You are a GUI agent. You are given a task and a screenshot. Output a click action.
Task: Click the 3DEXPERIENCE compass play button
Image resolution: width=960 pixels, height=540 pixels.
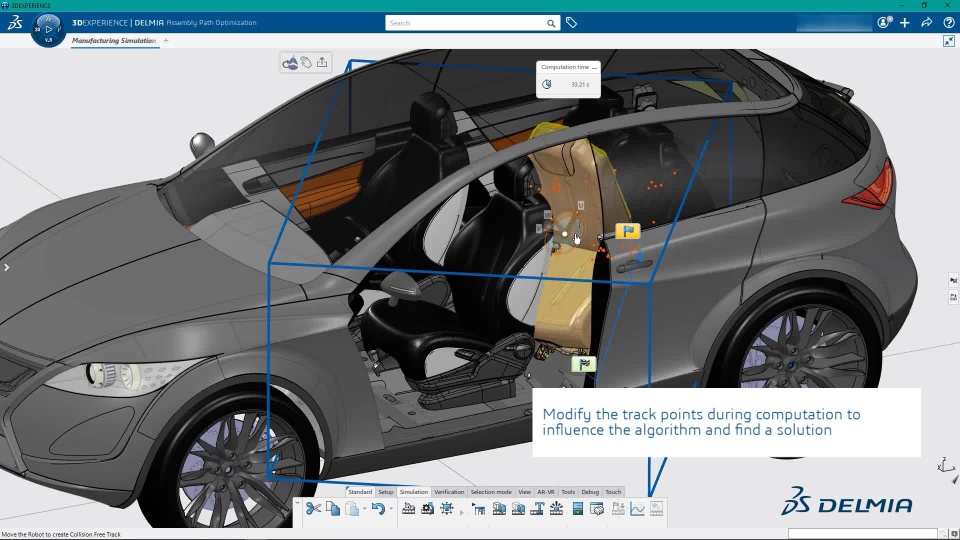point(48,29)
